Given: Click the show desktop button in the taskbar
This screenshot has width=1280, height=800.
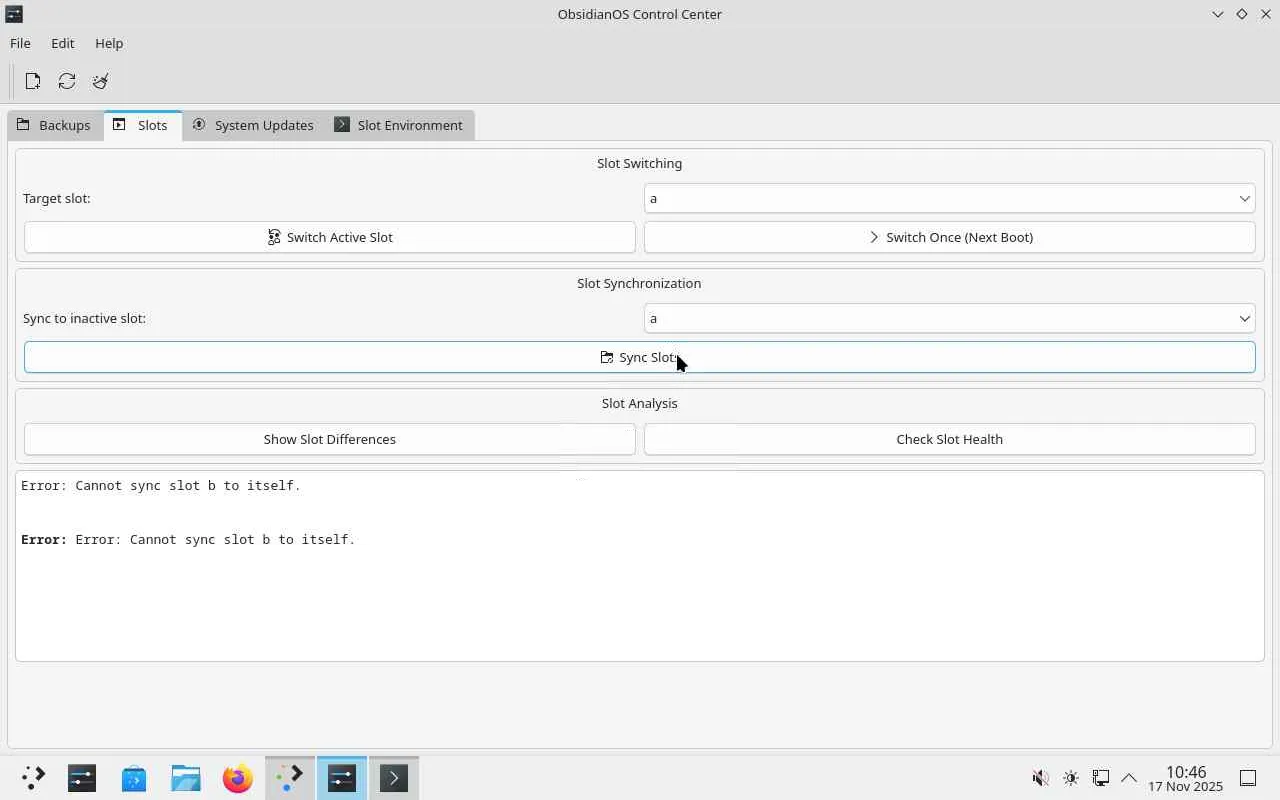Looking at the screenshot, I should (x=1248, y=778).
